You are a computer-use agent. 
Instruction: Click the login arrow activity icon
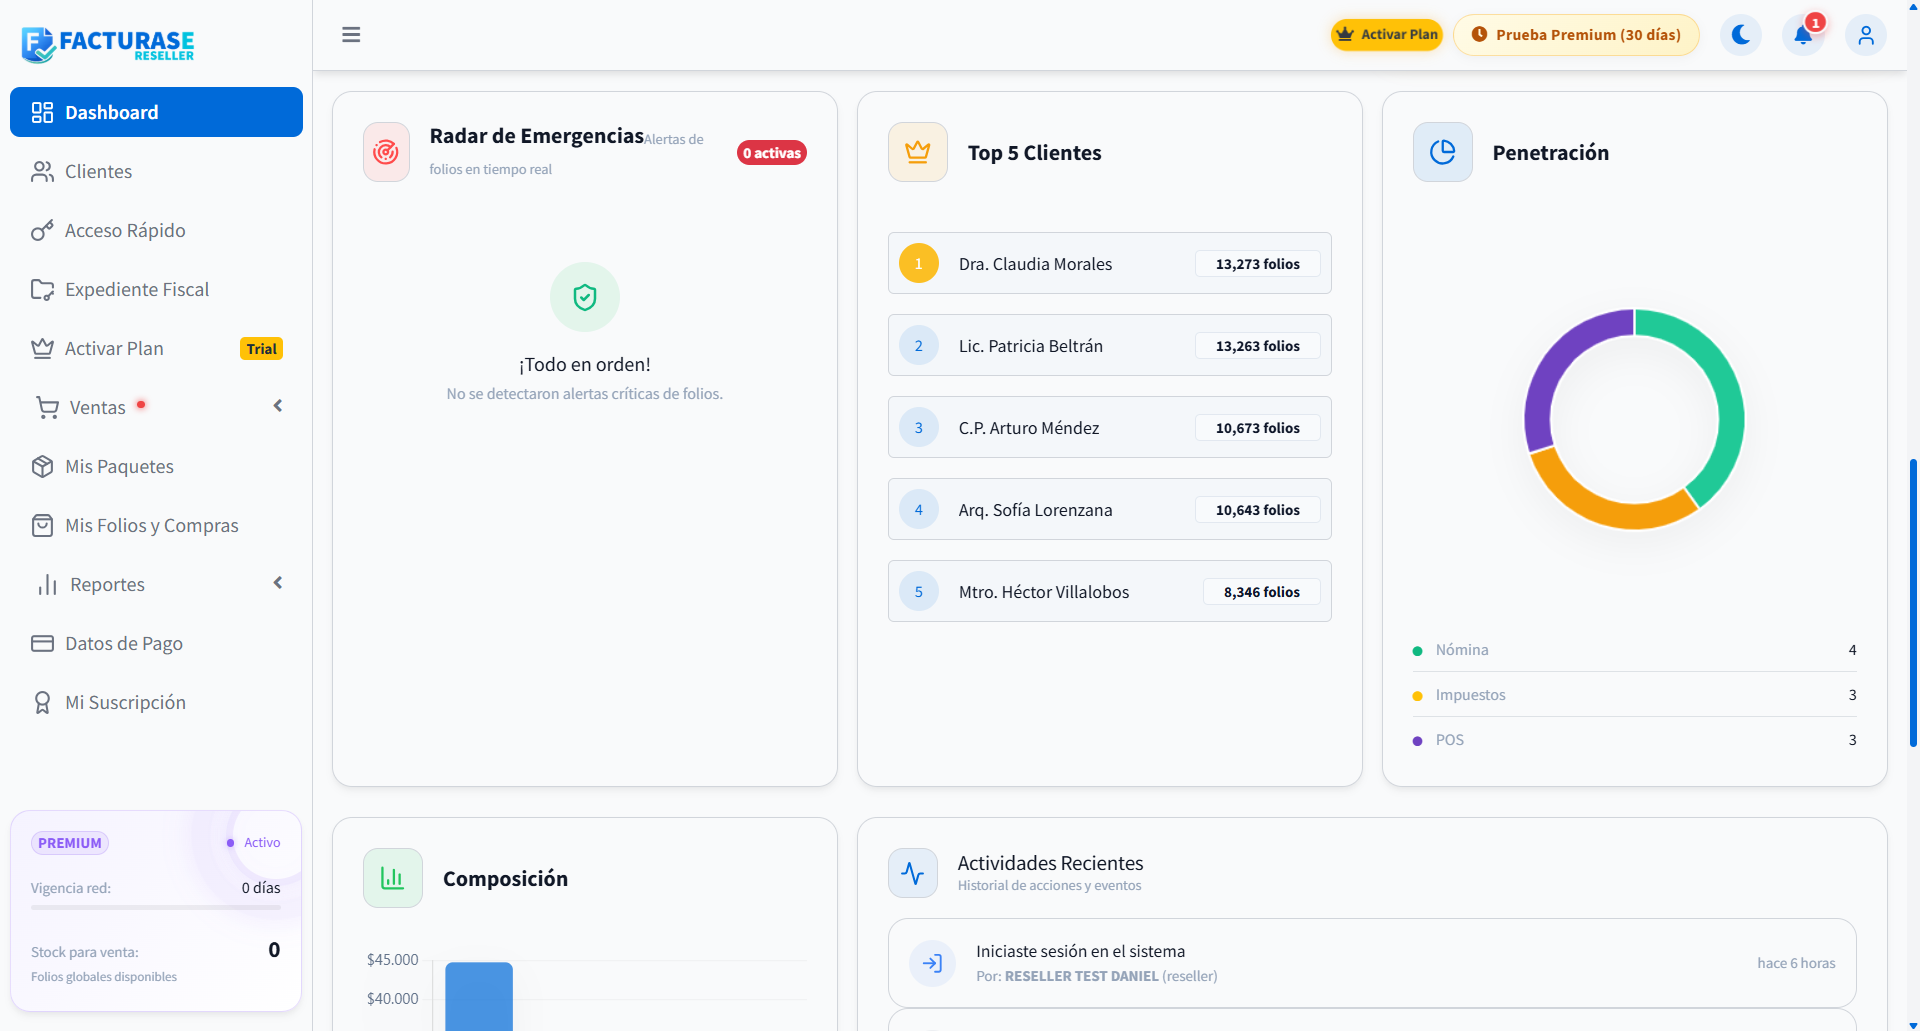[932, 963]
